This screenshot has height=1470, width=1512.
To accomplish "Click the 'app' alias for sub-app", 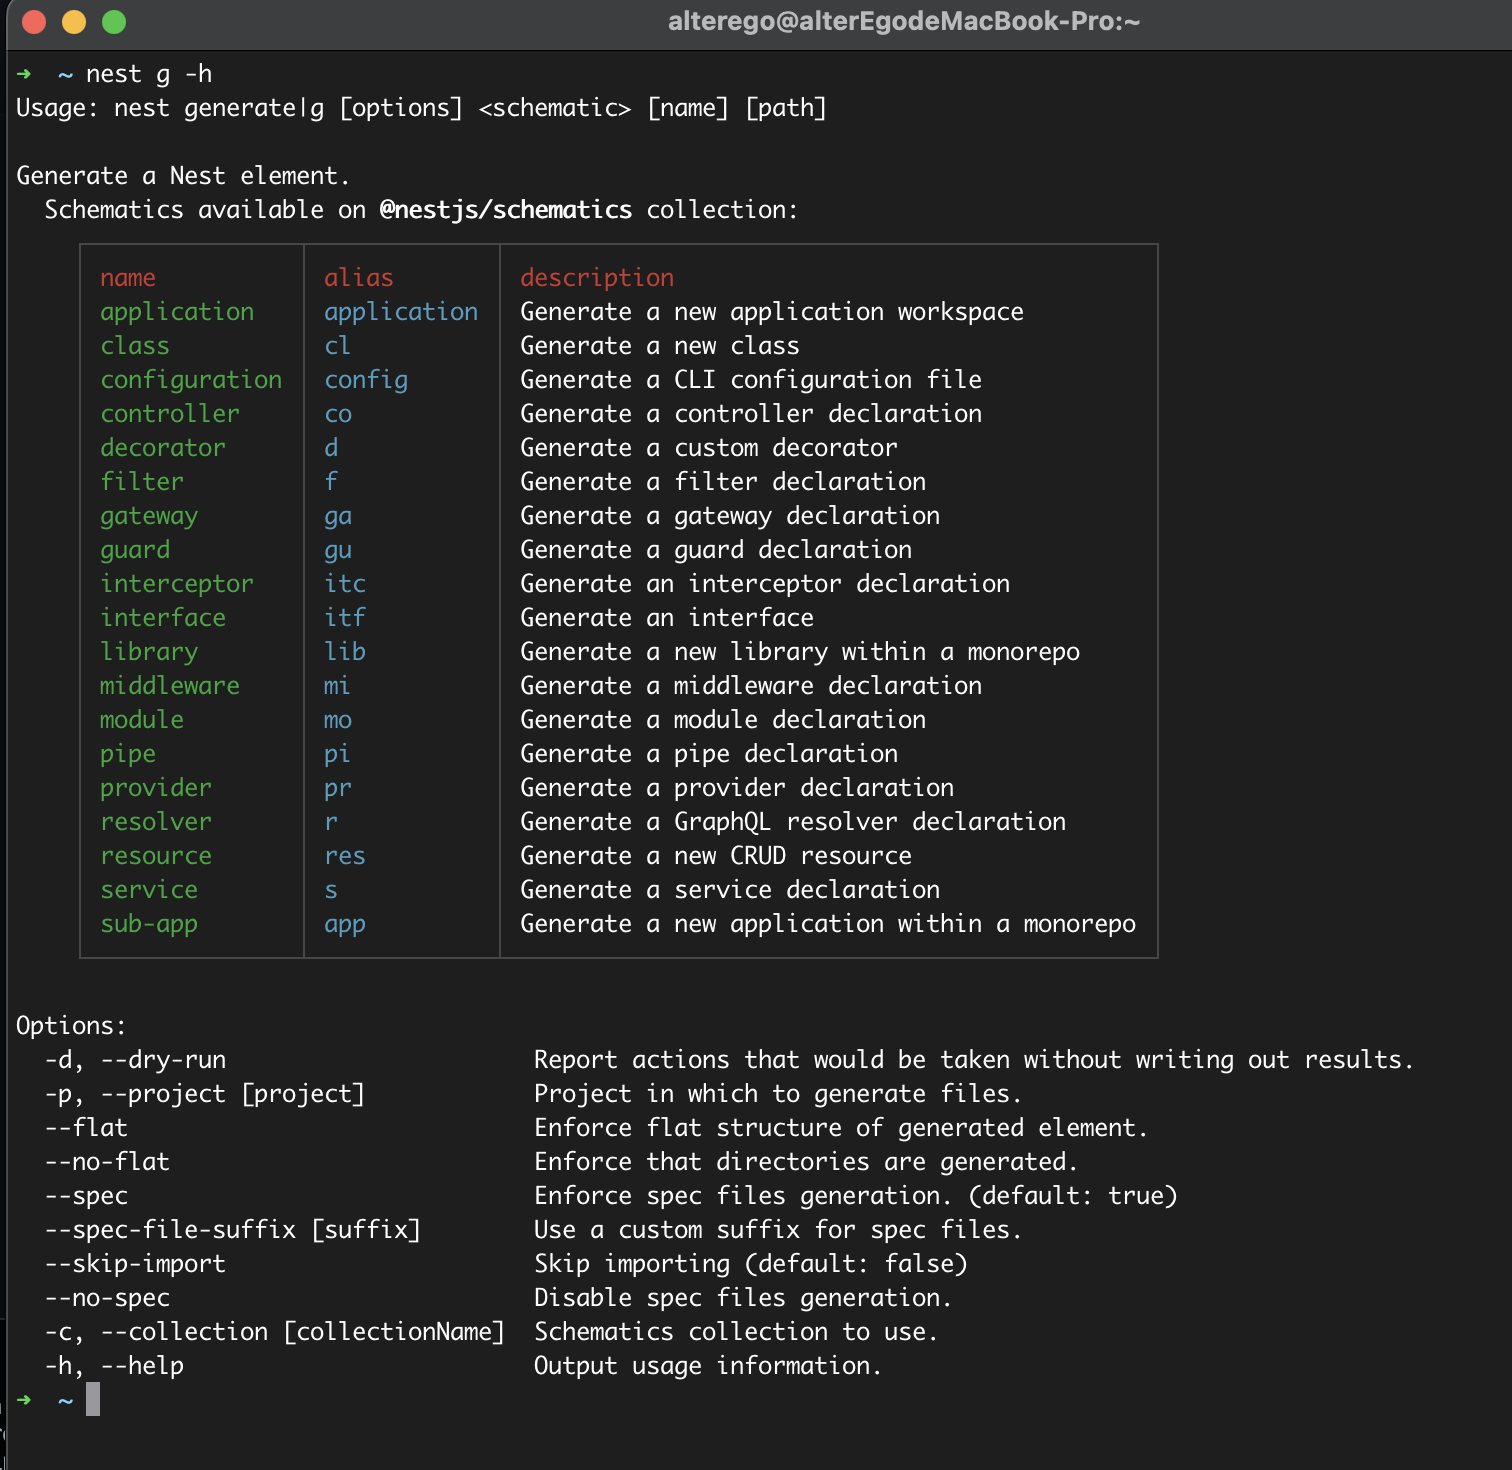I will click(x=345, y=924).
